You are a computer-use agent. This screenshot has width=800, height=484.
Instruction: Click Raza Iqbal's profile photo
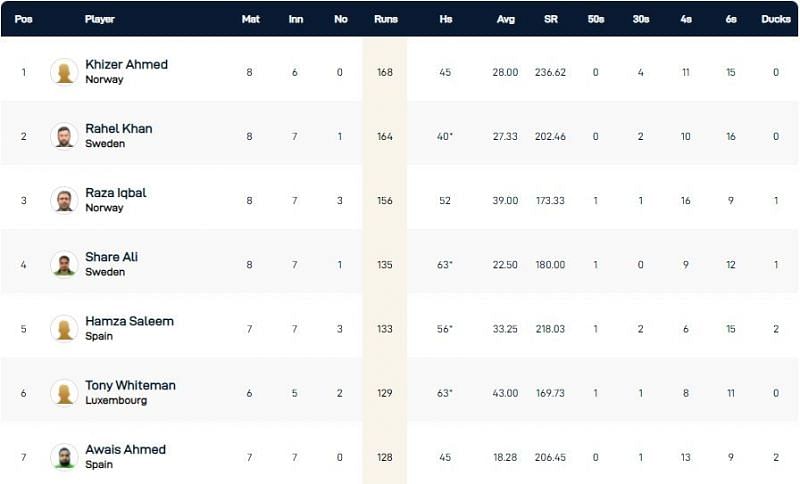[x=64, y=200]
